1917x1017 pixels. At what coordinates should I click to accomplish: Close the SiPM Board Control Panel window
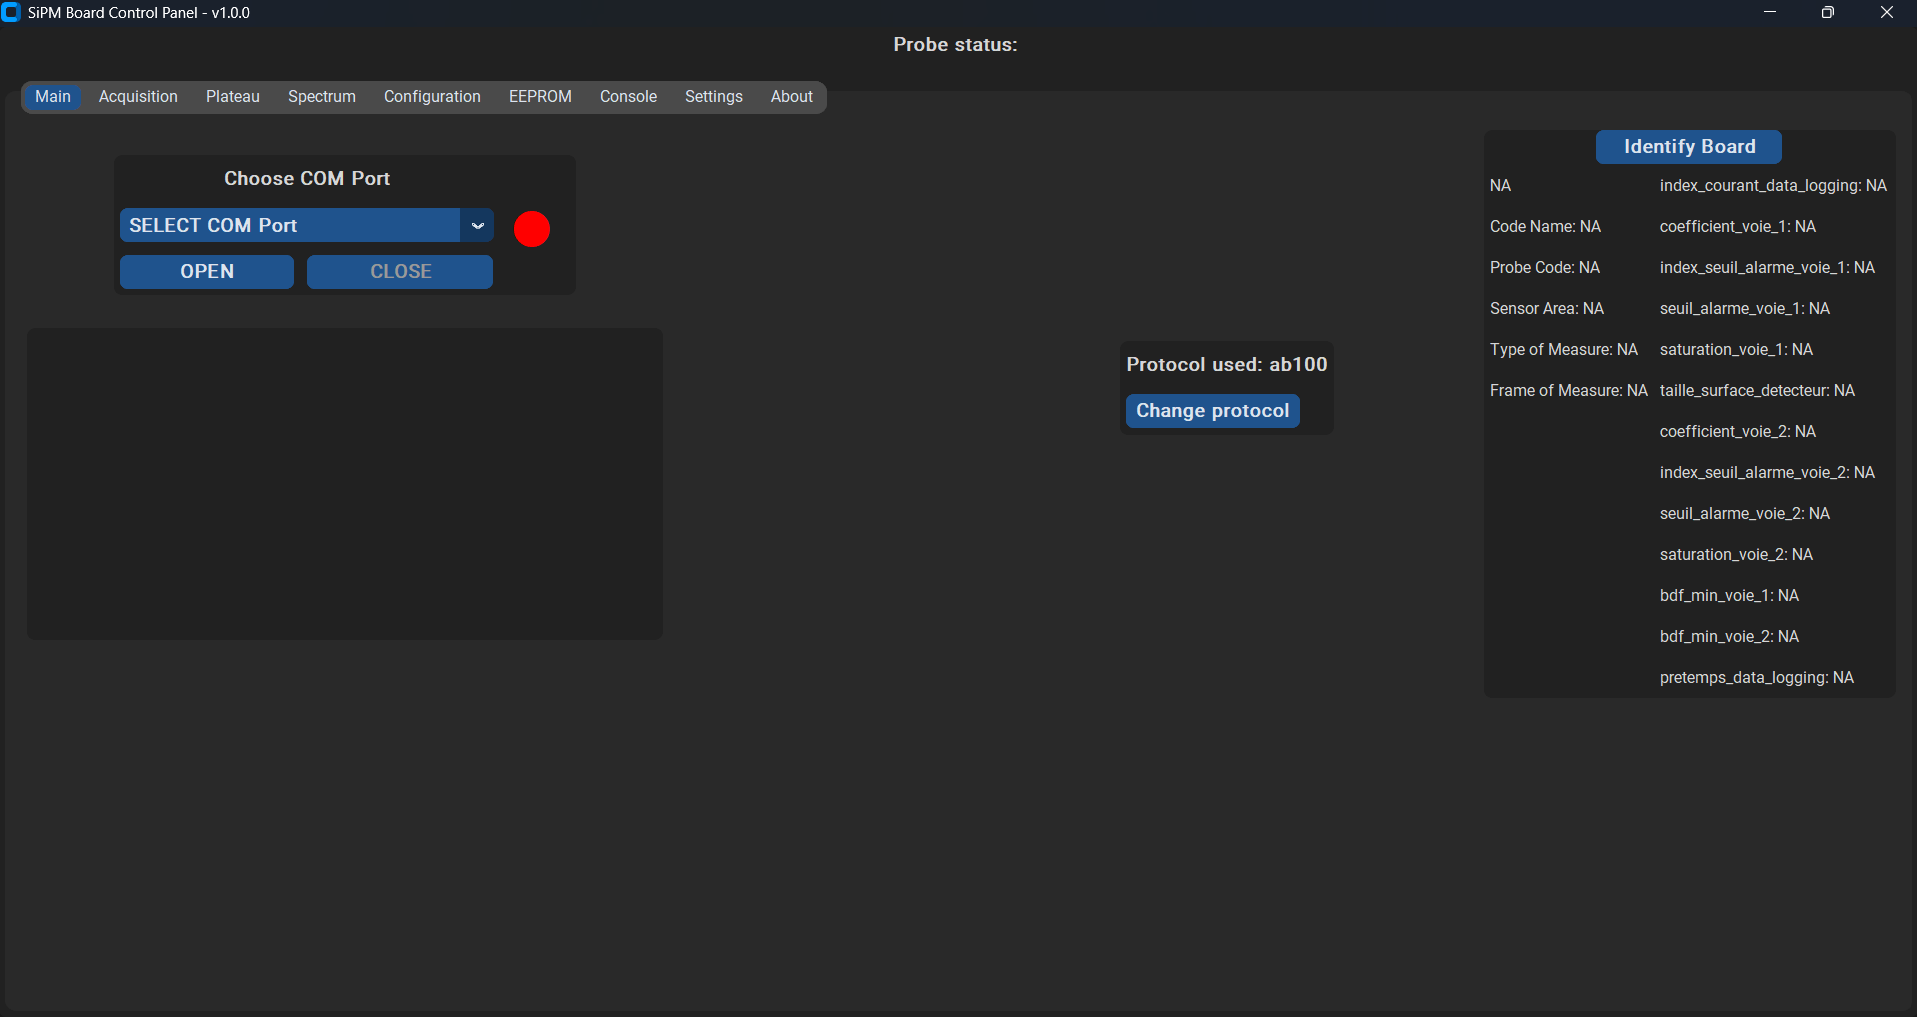(x=1887, y=13)
